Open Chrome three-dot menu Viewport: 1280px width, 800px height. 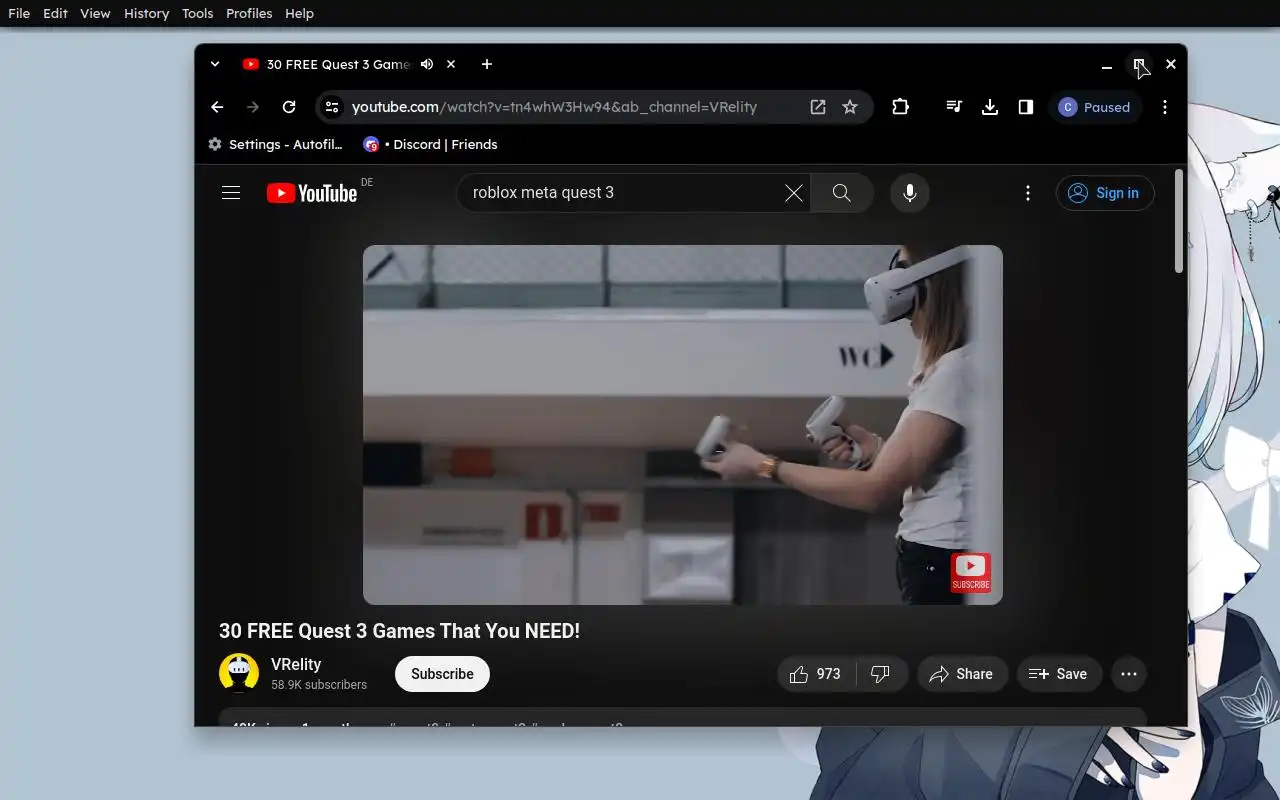click(x=1165, y=107)
